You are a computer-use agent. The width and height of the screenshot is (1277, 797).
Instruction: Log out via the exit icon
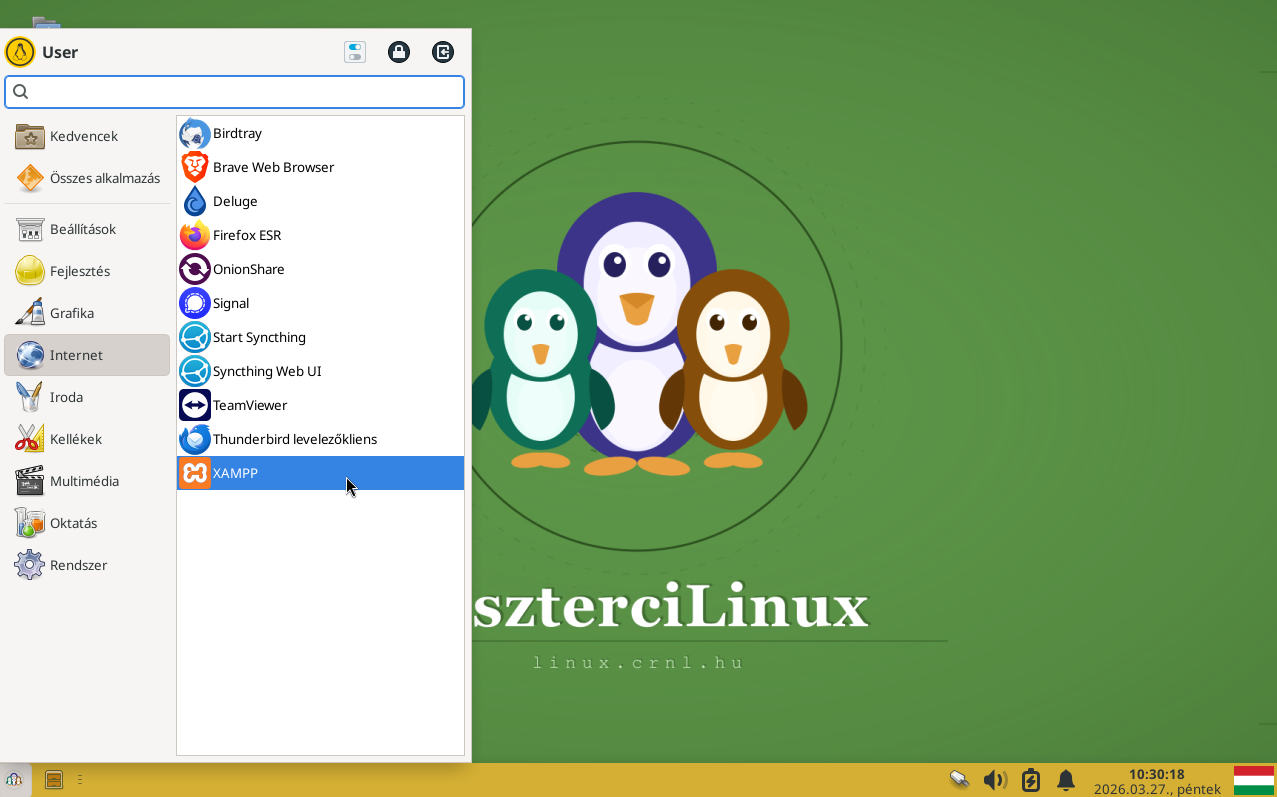tap(443, 52)
